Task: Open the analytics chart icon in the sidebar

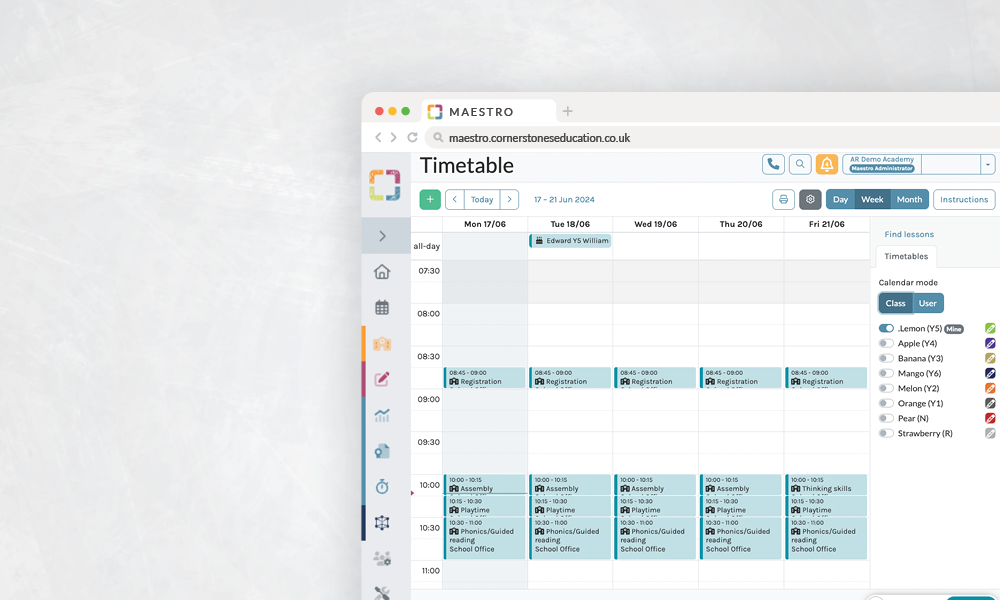Action: (383, 414)
